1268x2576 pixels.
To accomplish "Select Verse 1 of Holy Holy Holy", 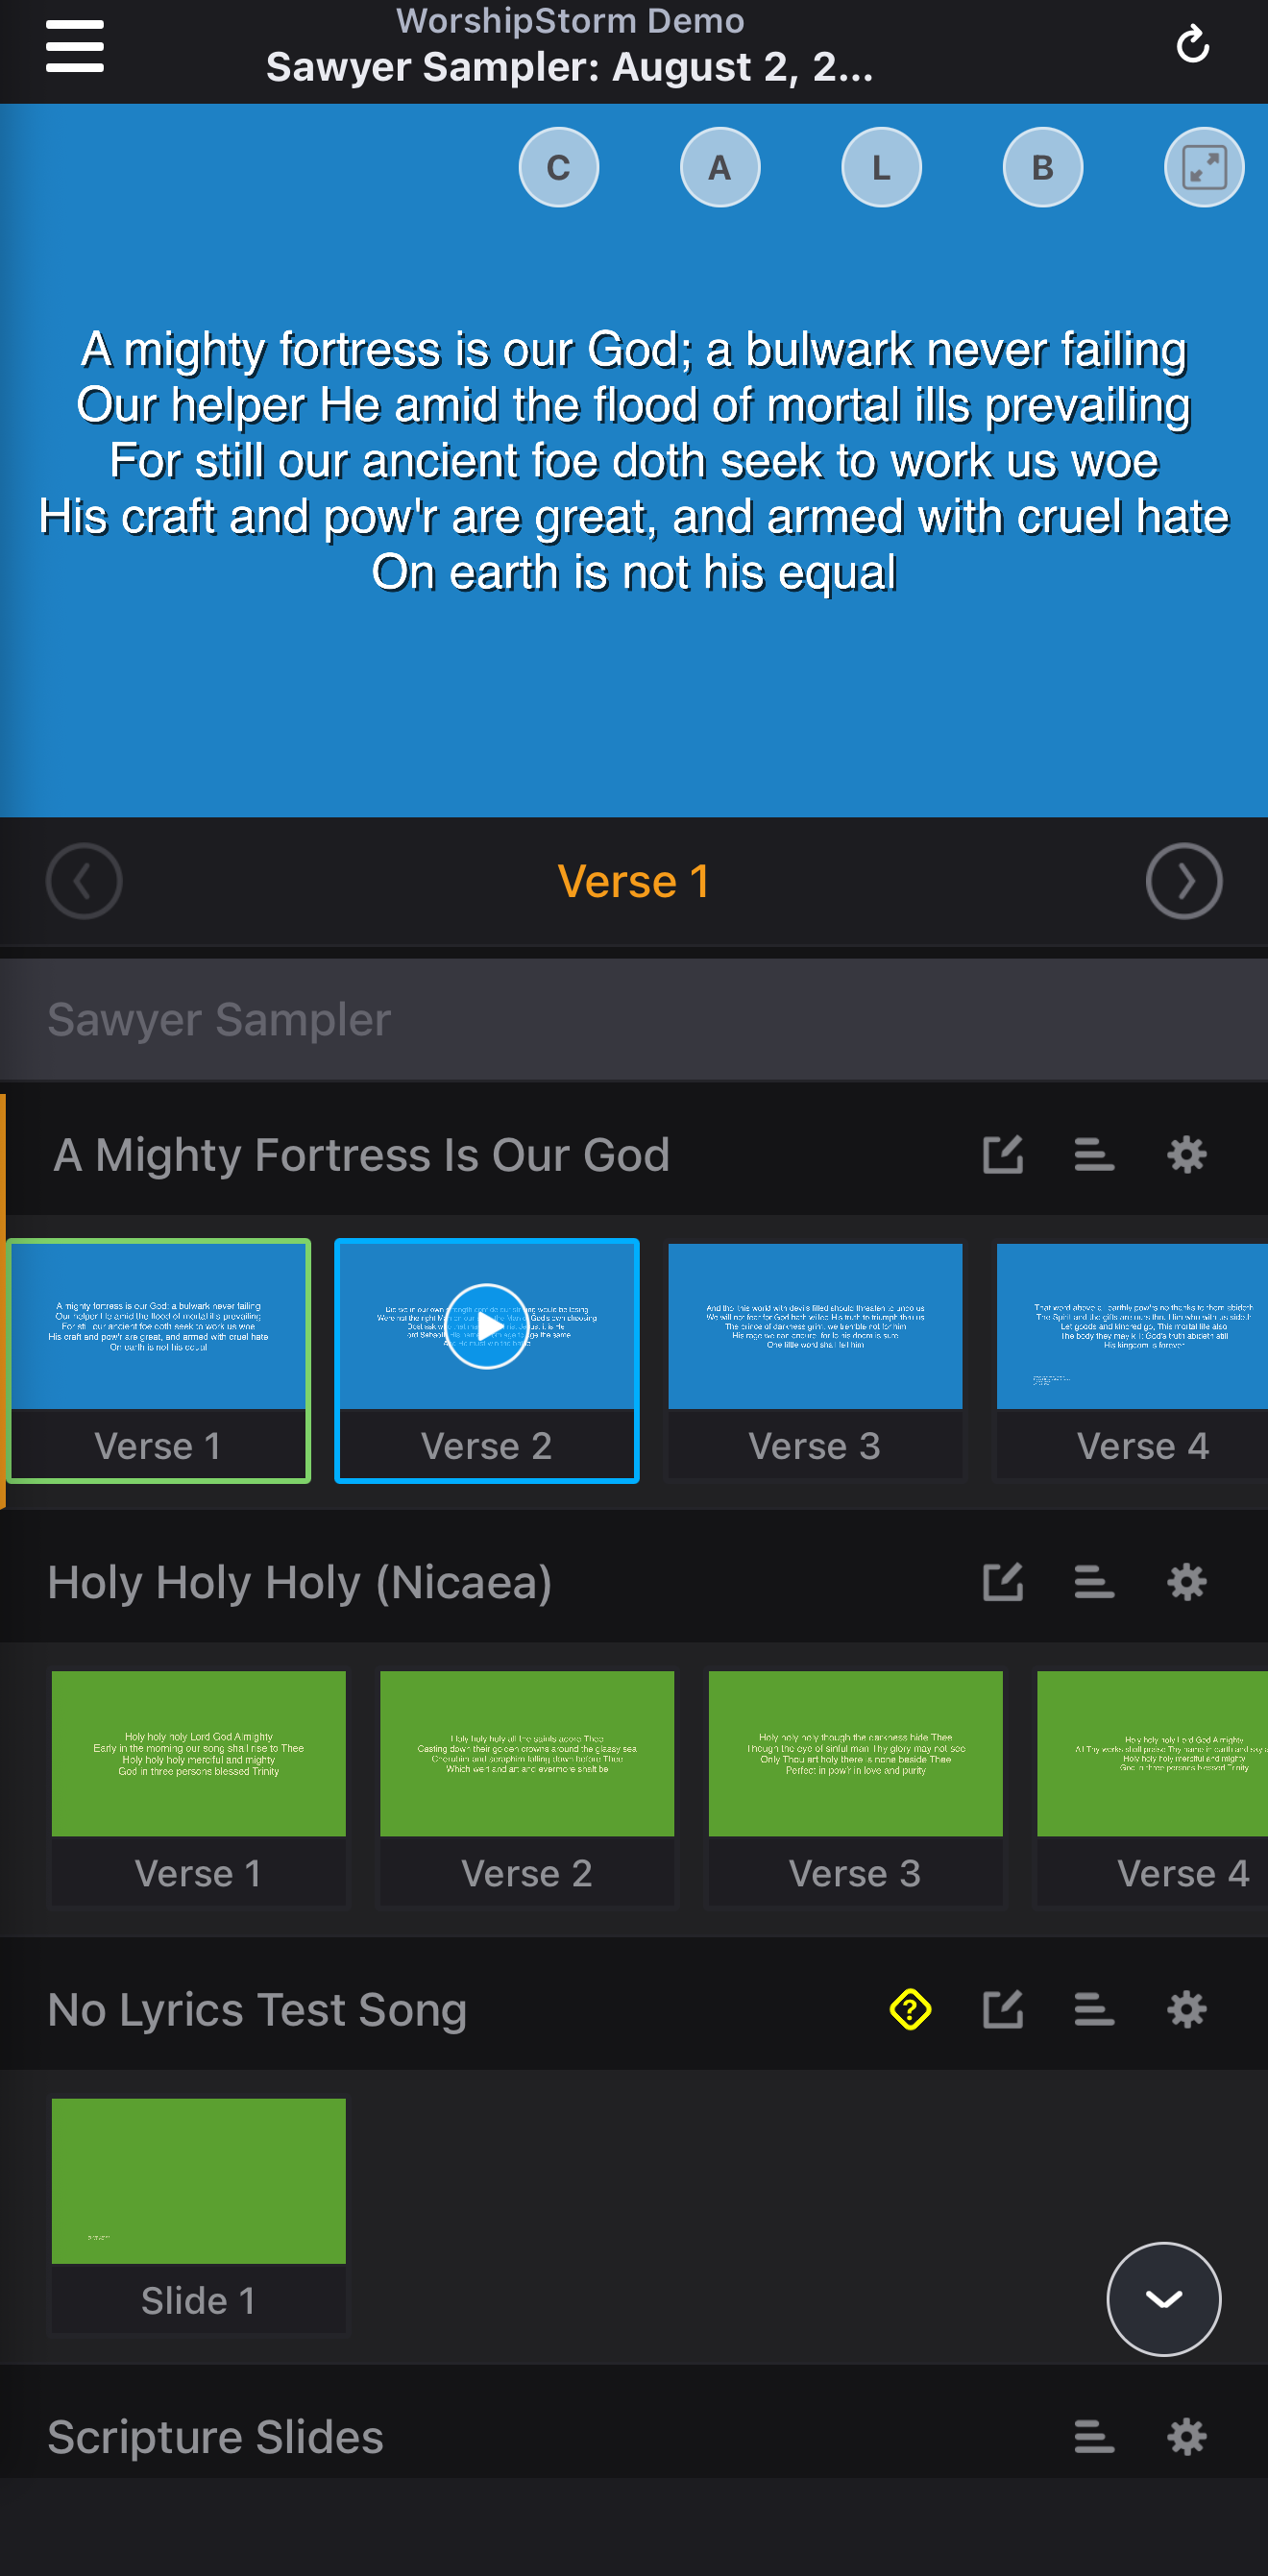I will (199, 1788).
